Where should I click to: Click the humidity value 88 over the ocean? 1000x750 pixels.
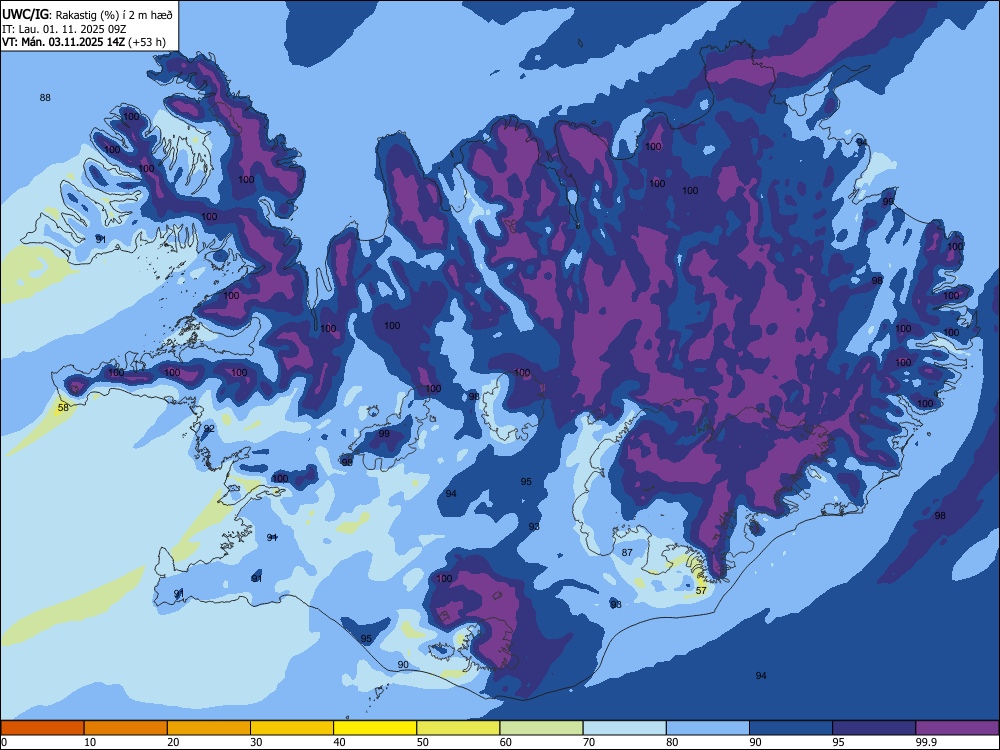click(45, 98)
